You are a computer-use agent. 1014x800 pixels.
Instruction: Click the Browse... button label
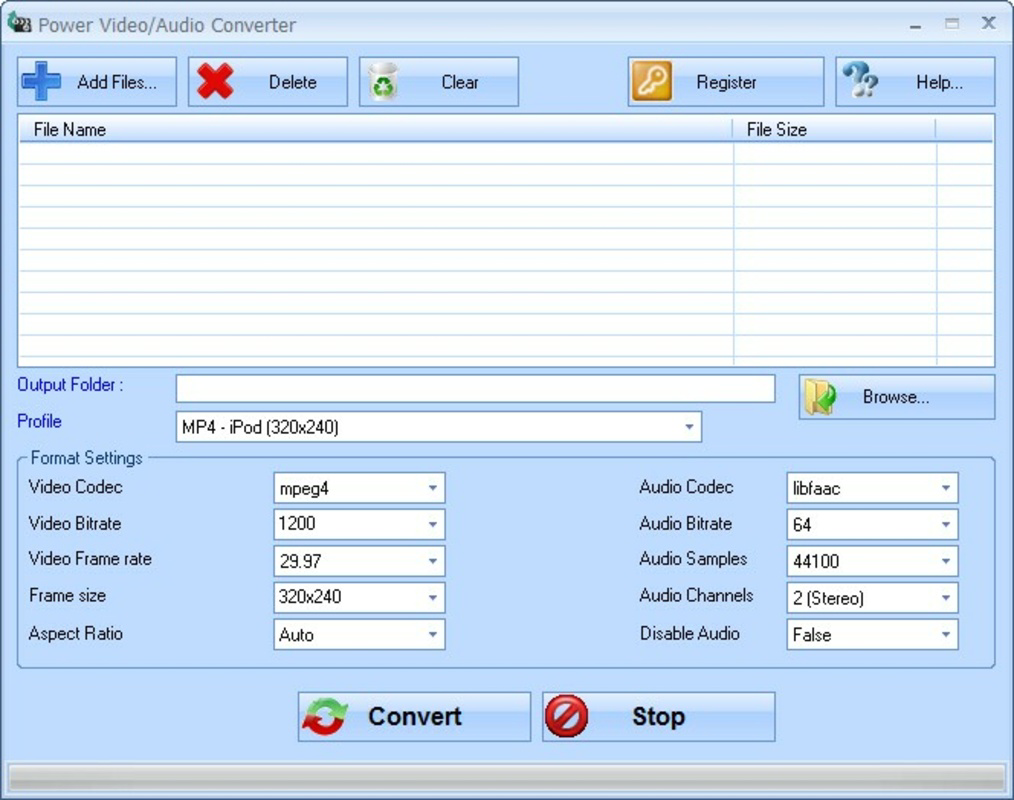[x=896, y=397]
